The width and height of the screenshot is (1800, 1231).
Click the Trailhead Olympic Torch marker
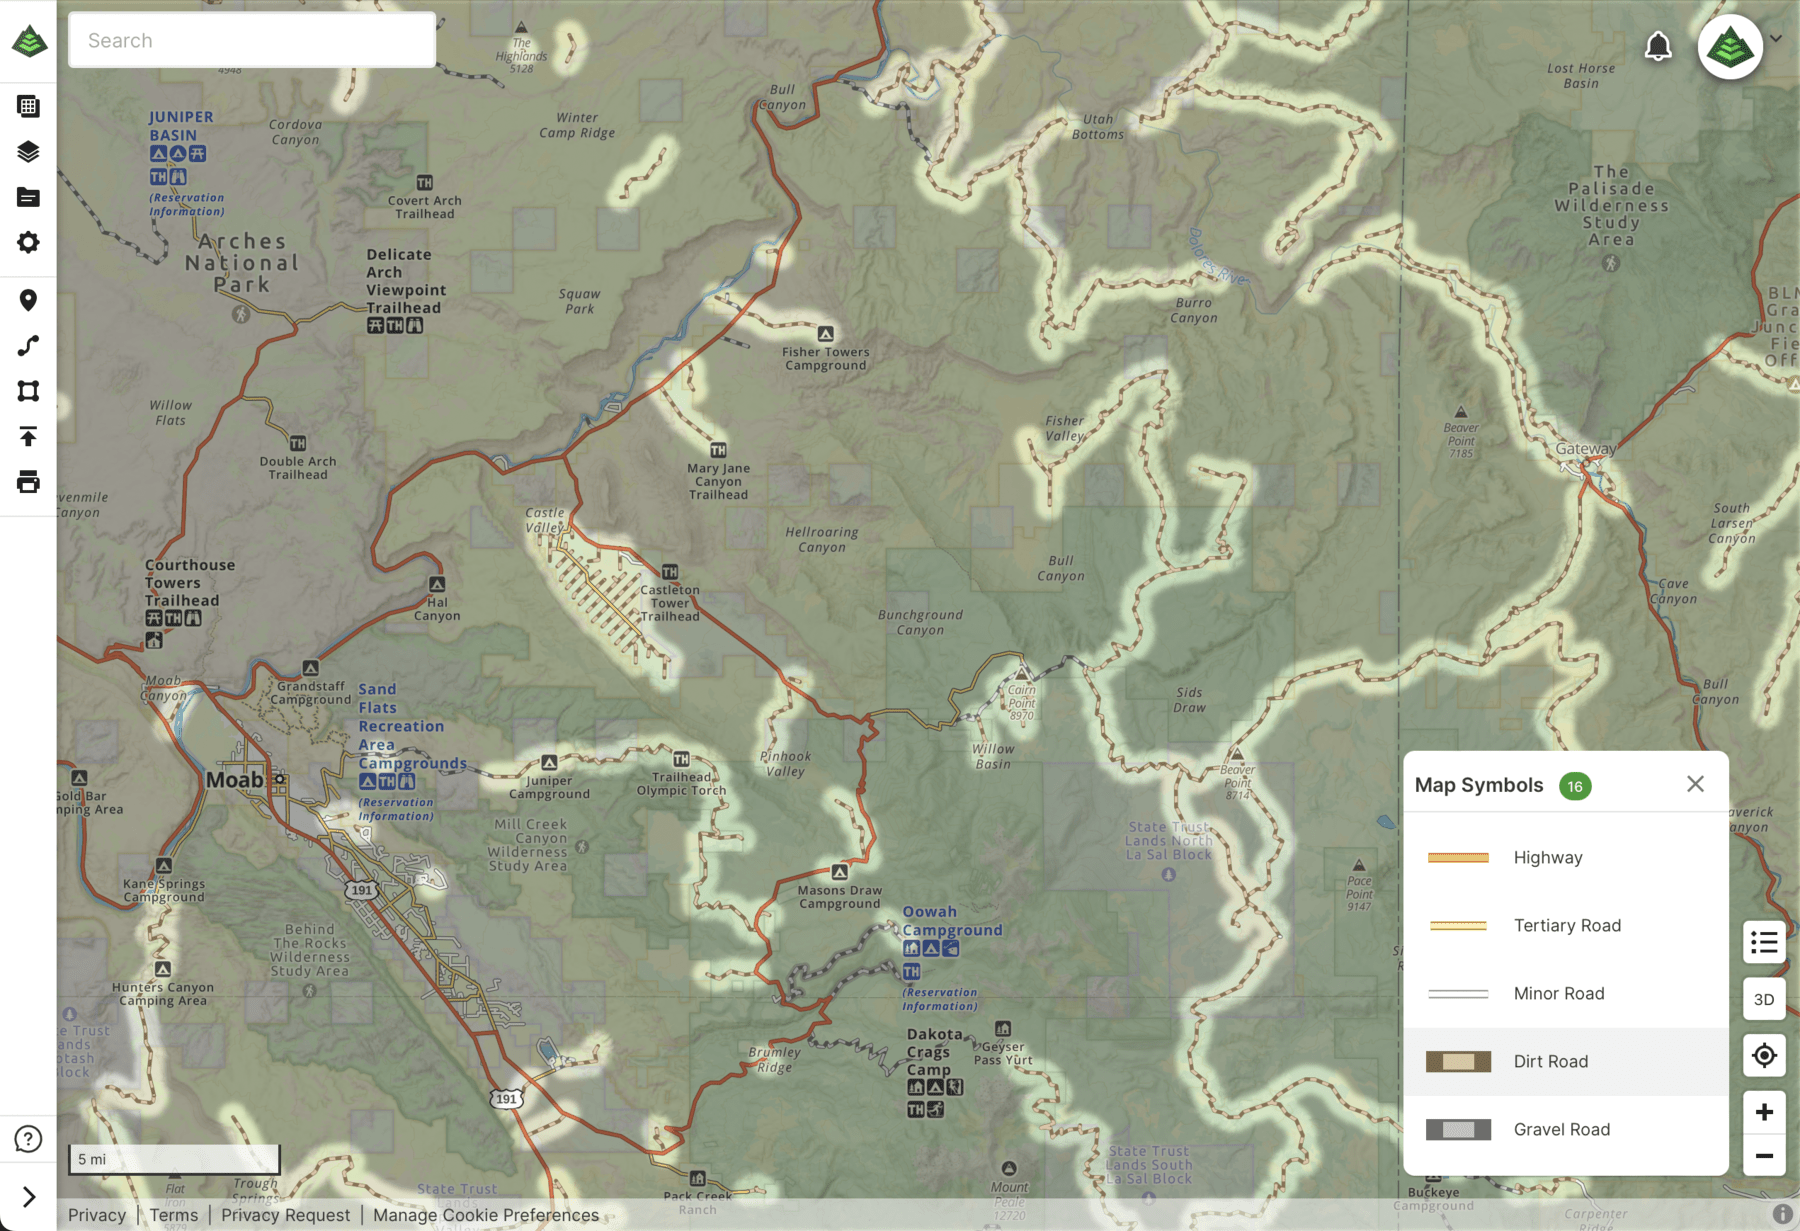(681, 759)
